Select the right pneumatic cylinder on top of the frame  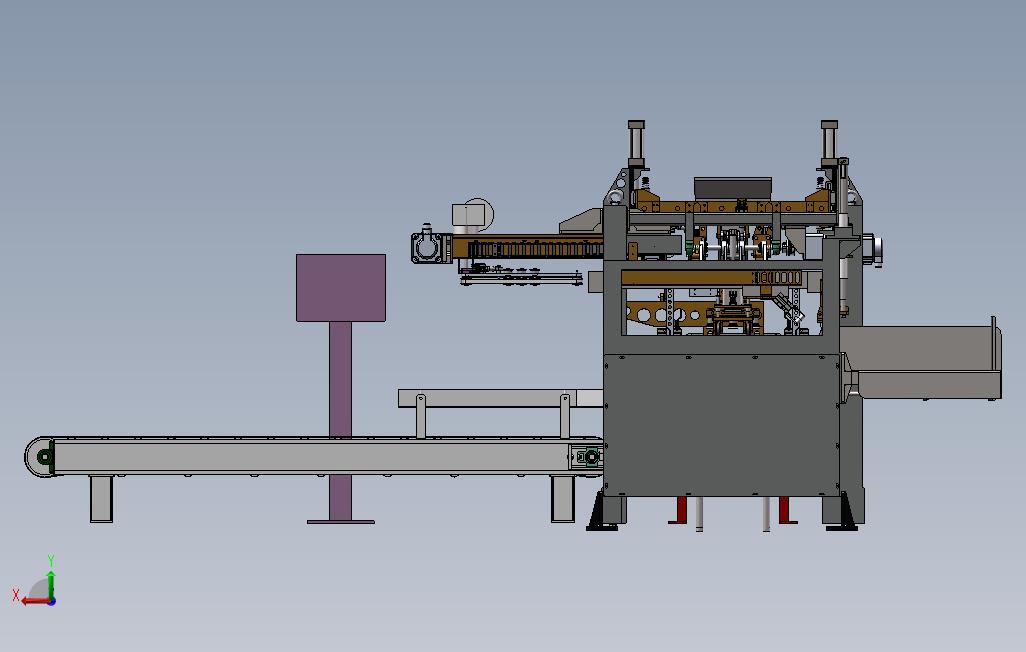[x=829, y=143]
